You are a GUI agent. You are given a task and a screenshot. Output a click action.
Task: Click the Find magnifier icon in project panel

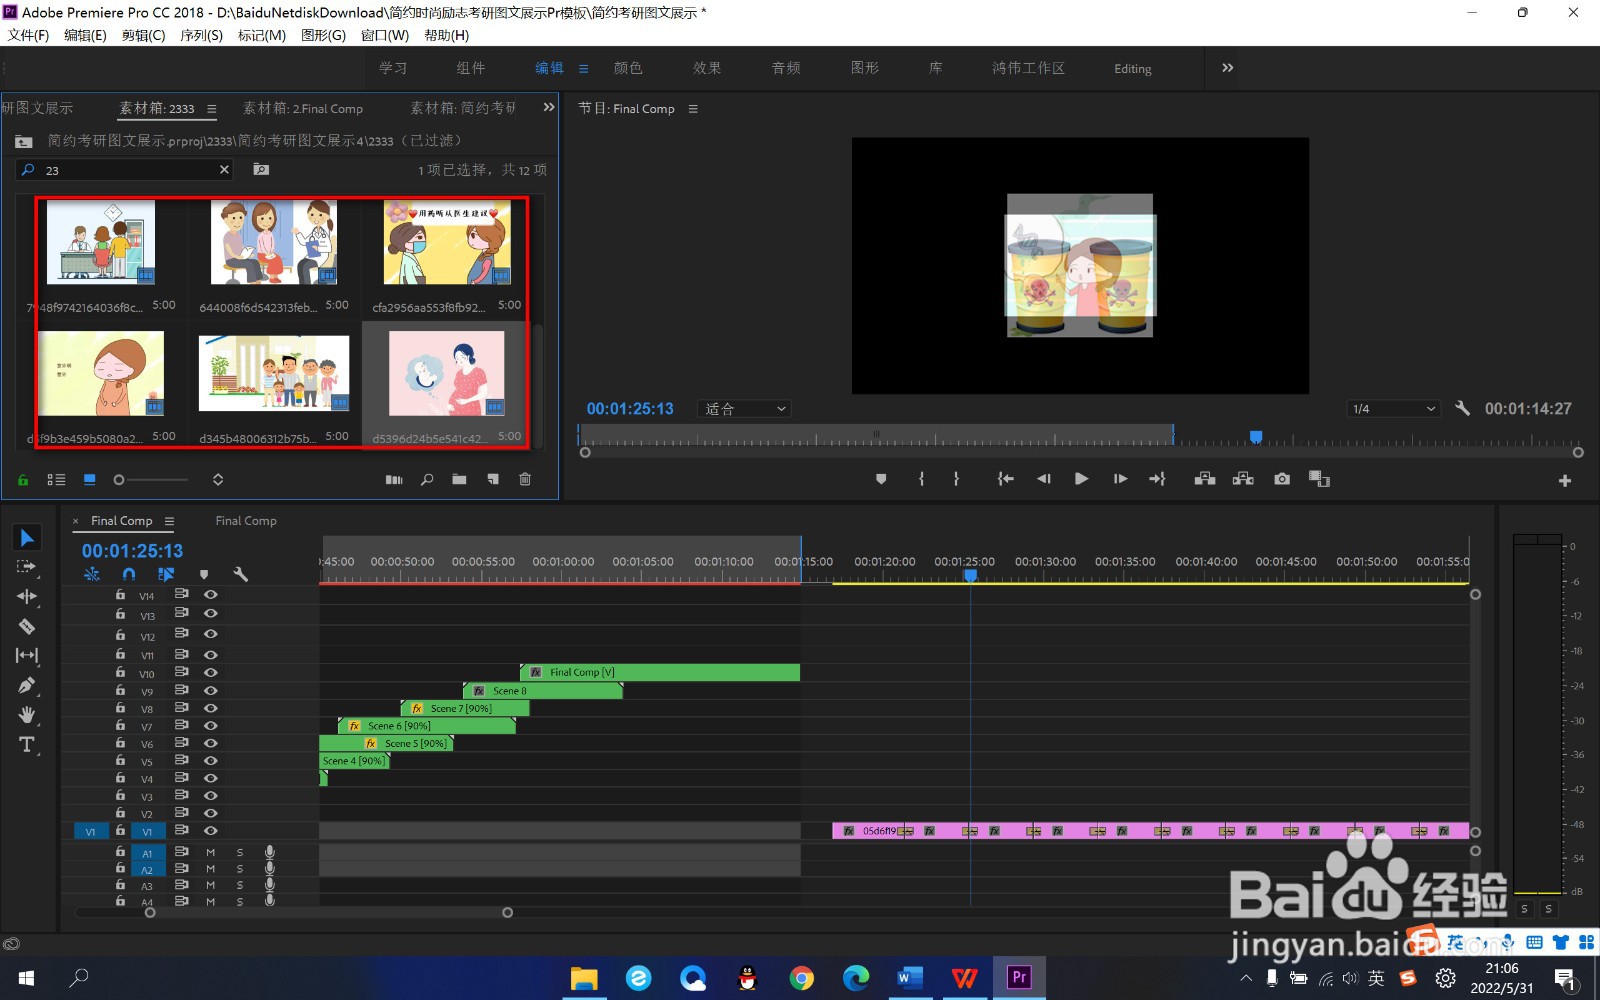click(x=427, y=480)
